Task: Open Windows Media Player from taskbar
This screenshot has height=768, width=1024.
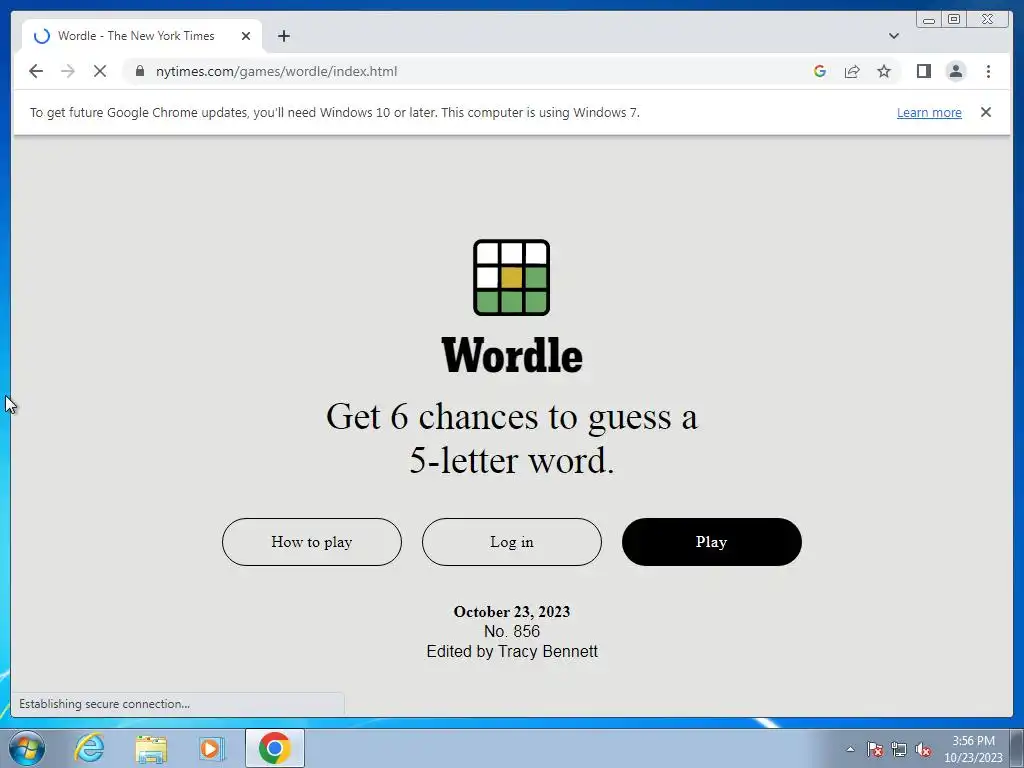Action: point(212,748)
